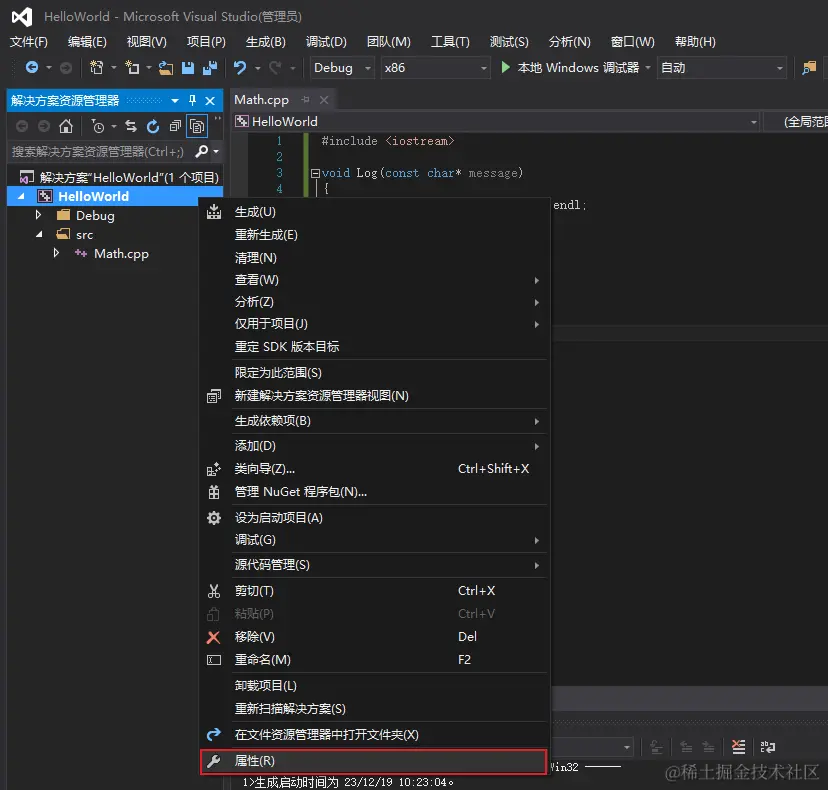This screenshot has height=790, width=828.
Task: Toggle the pin on Math.cpp tab
Action: point(305,99)
